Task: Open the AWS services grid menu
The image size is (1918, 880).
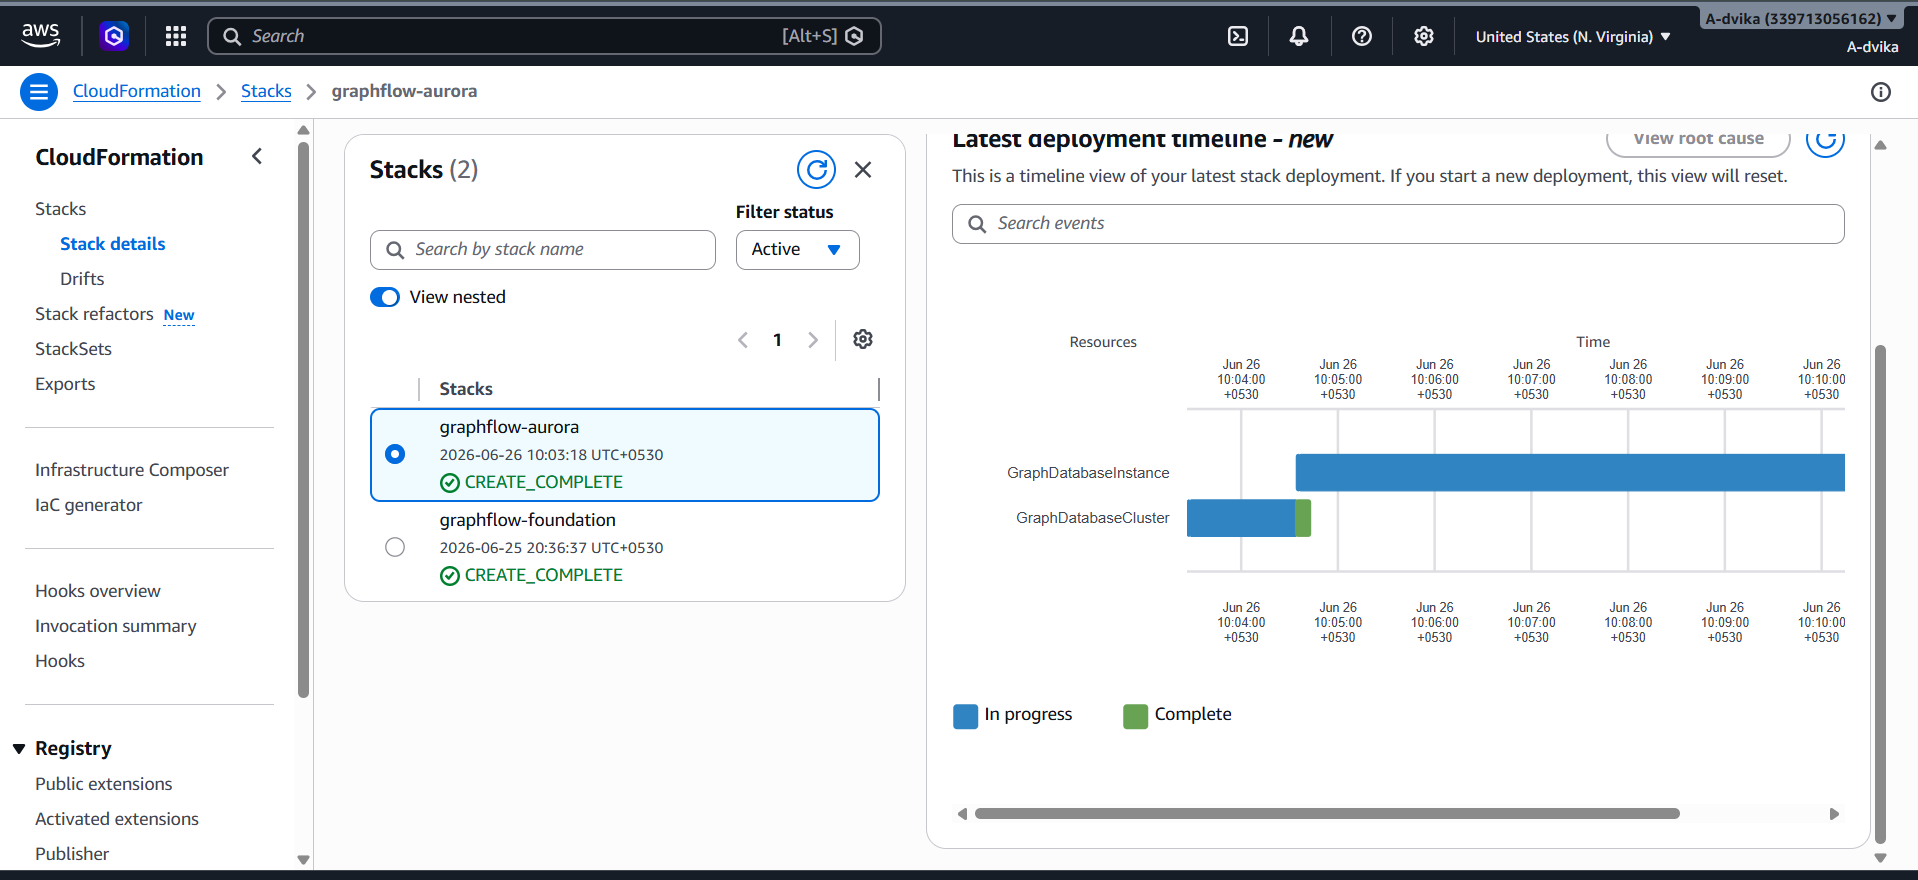Action: pos(176,36)
